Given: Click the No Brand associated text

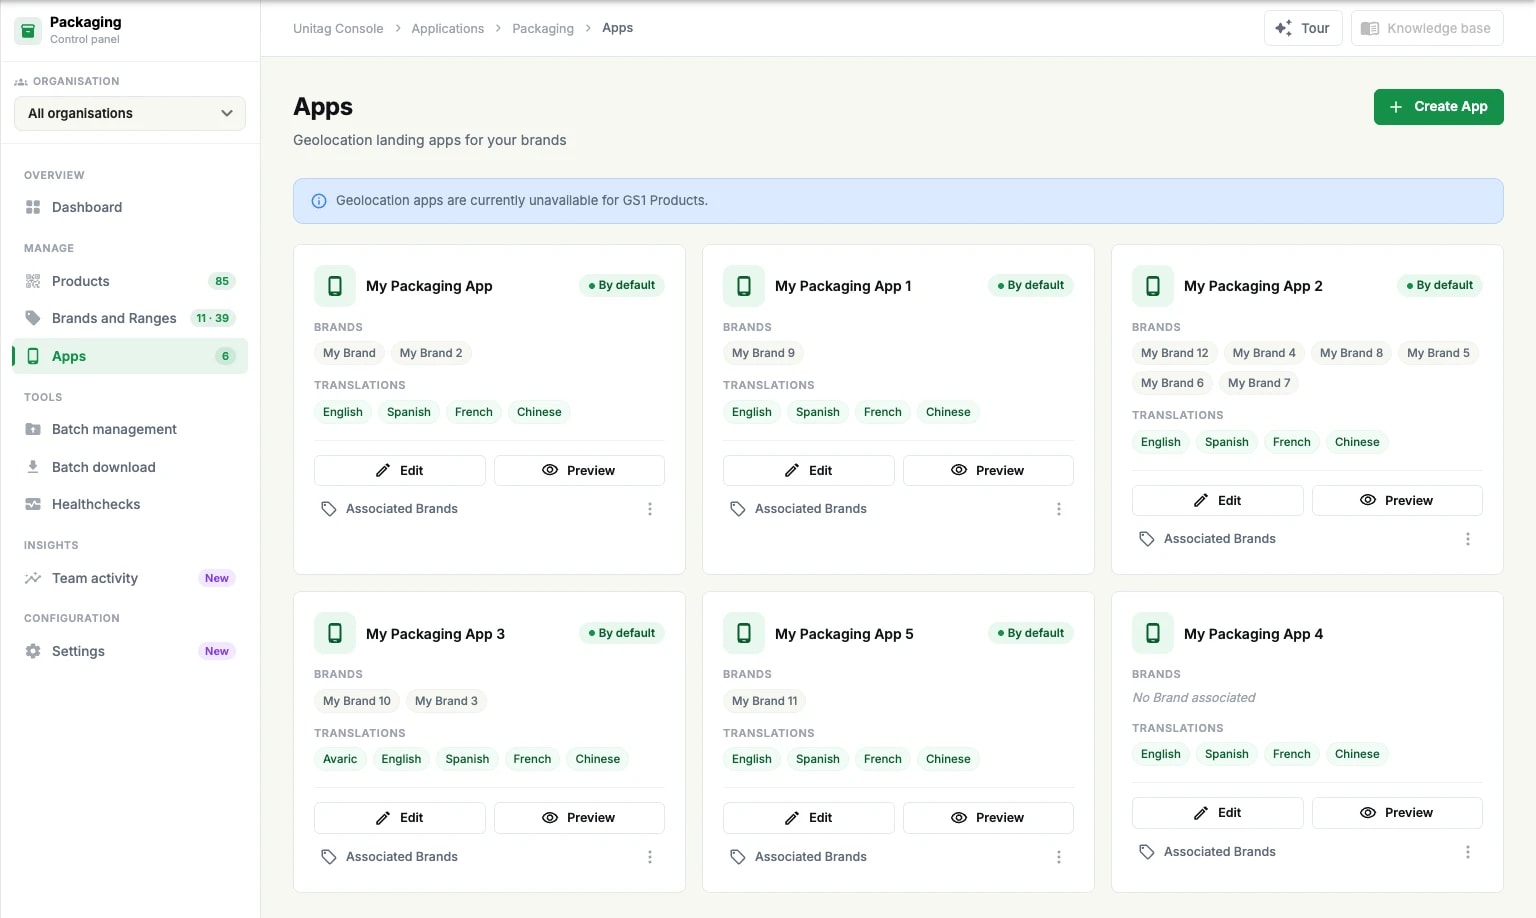Looking at the screenshot, I should tap(1194, 698).
